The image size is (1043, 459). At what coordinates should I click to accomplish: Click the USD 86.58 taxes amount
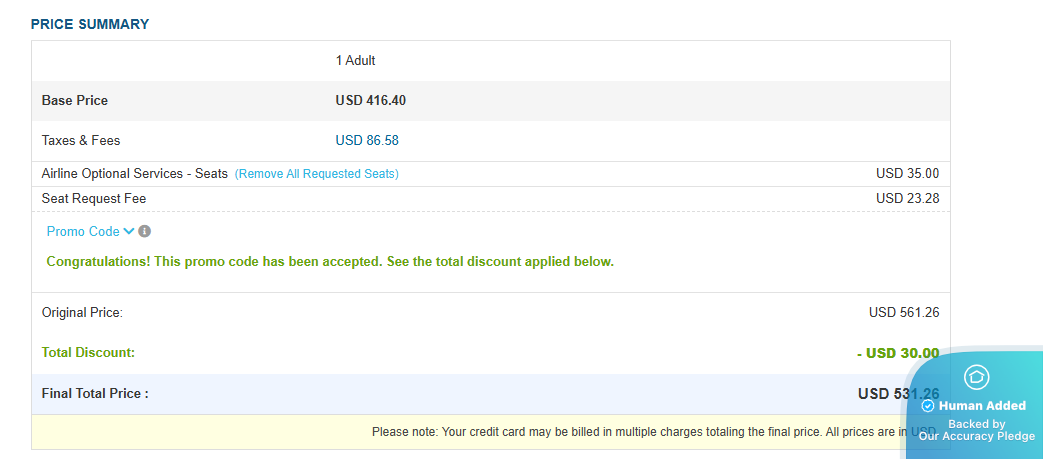point(367,141)
